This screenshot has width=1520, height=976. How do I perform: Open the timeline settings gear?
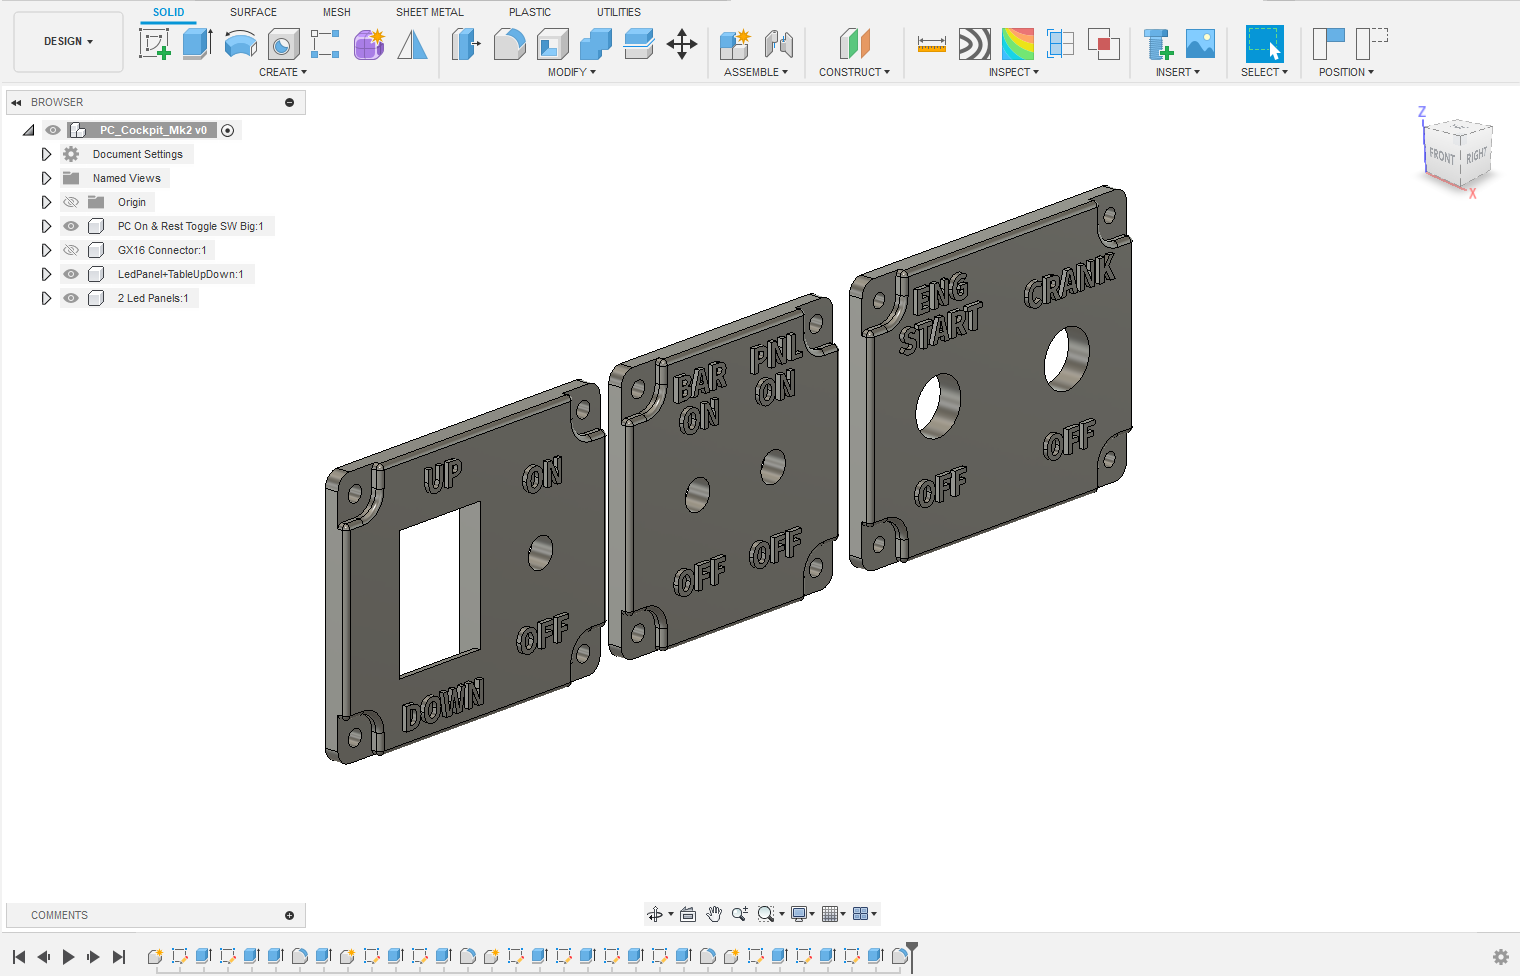tap(1500, 957)
